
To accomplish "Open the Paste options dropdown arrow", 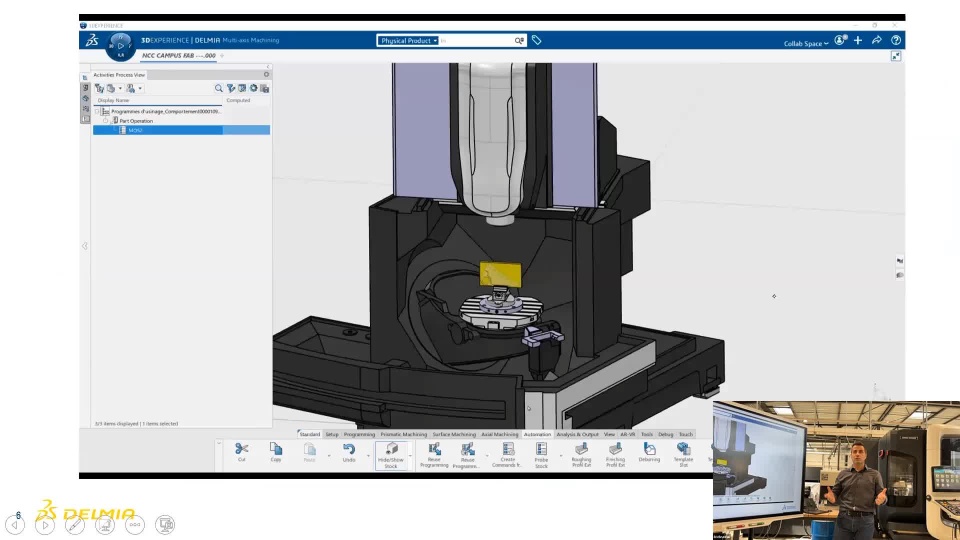I will pyautogui.click(x=329, y=456).
